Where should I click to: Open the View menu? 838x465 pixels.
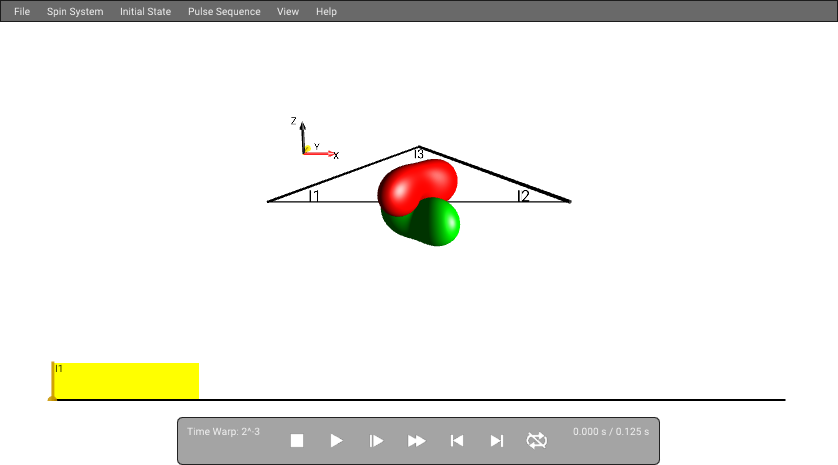288,11
